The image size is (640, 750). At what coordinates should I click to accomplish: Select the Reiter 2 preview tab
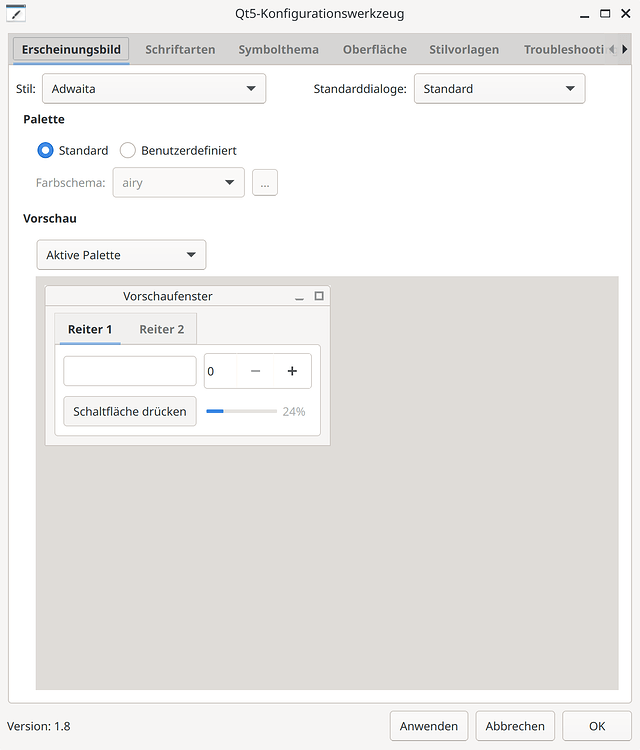[x=162, y=330]
